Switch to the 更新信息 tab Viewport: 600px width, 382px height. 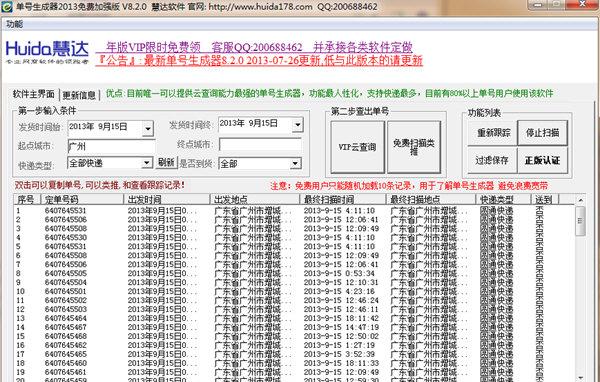(79, 95)
